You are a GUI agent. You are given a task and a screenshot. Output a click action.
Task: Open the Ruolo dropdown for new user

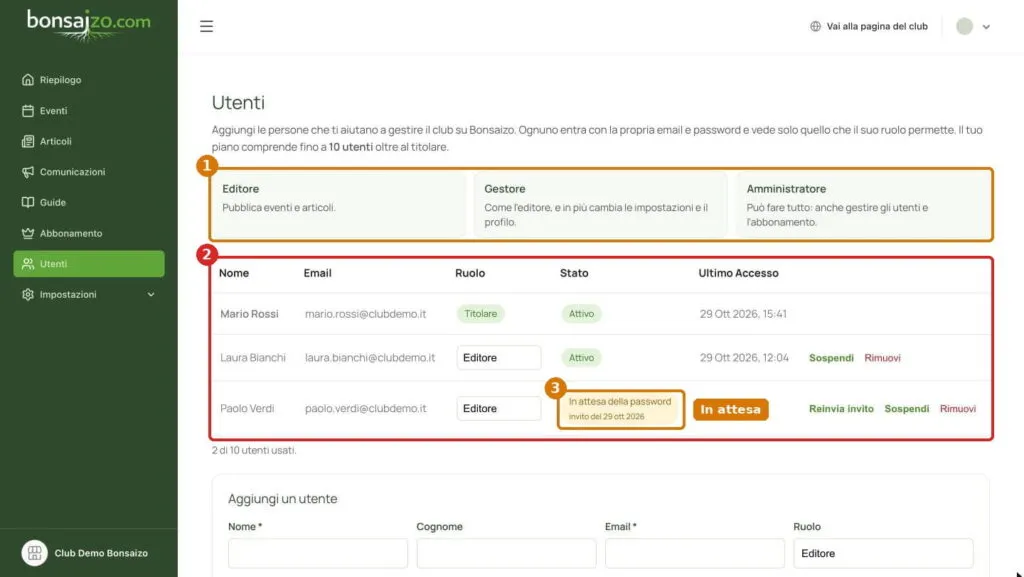tap(883, 554)
